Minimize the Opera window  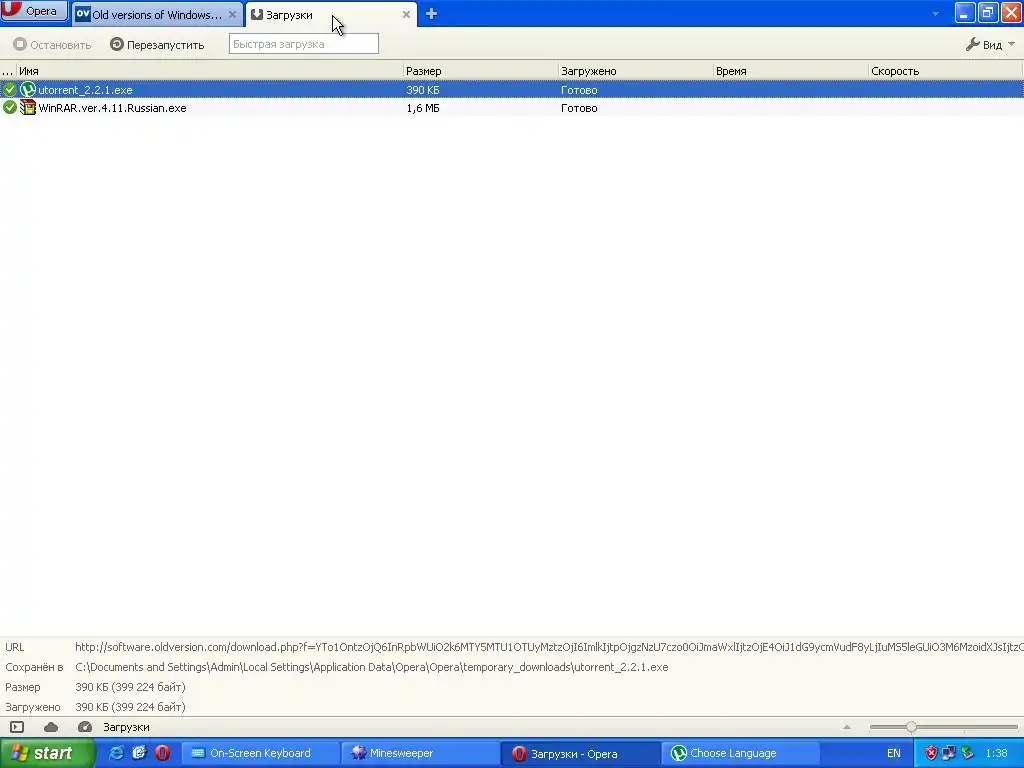click(x=965, y=12)
